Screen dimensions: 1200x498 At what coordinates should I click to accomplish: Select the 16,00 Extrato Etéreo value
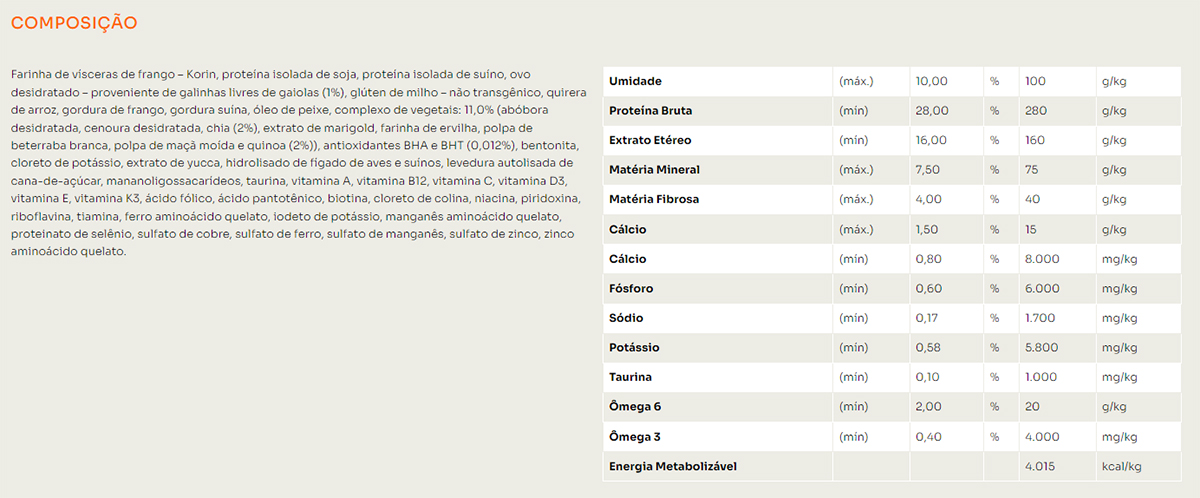coord(931,140)
